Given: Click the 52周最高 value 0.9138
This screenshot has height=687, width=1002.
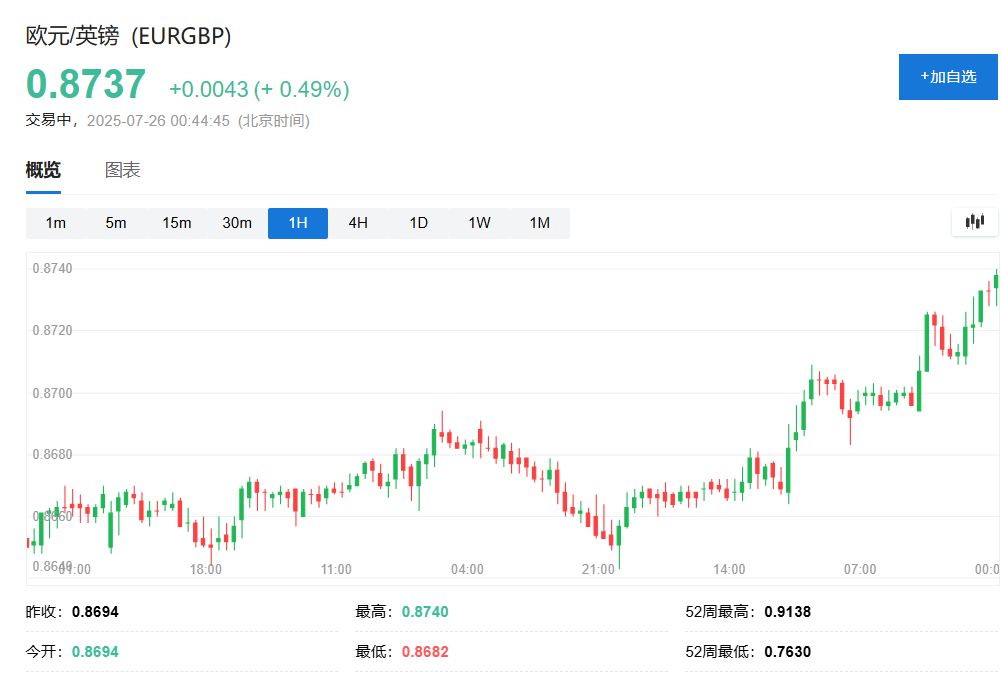Looking at the screenshot, I should 787,612.
